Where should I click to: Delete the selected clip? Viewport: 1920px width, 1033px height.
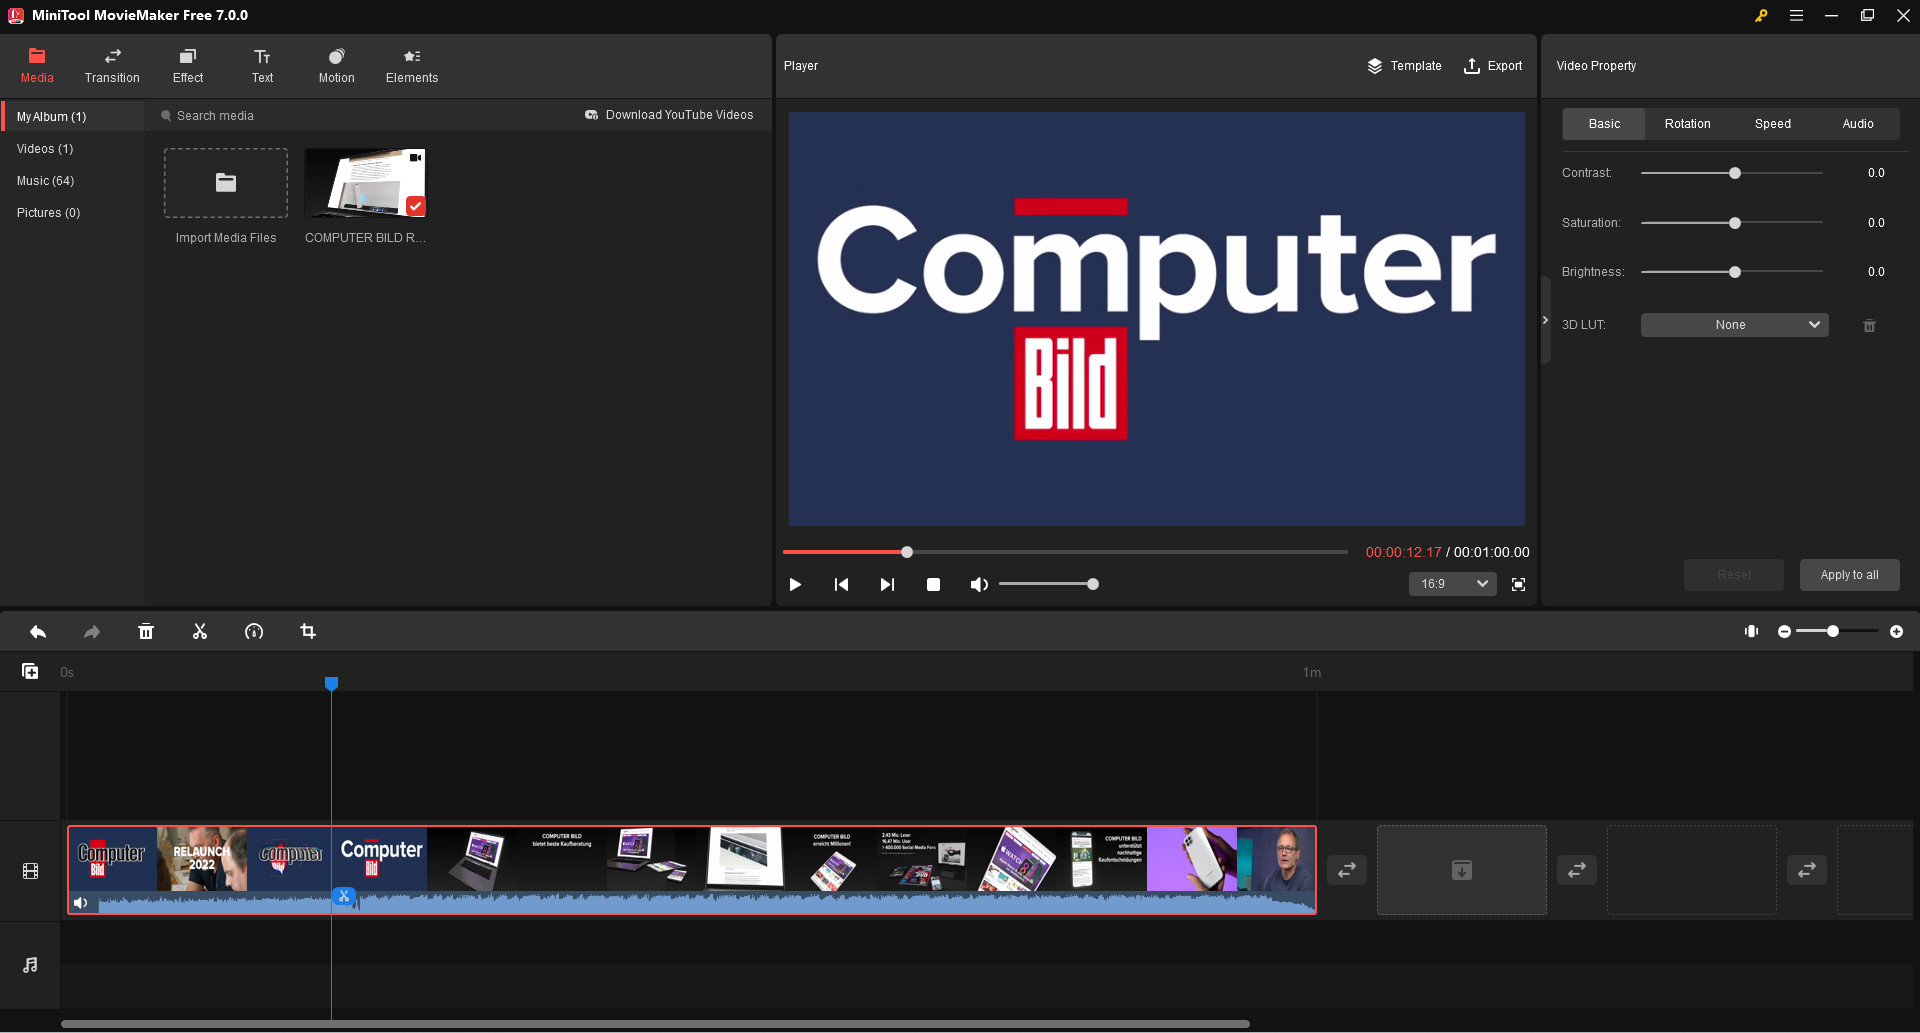point(146,631)
